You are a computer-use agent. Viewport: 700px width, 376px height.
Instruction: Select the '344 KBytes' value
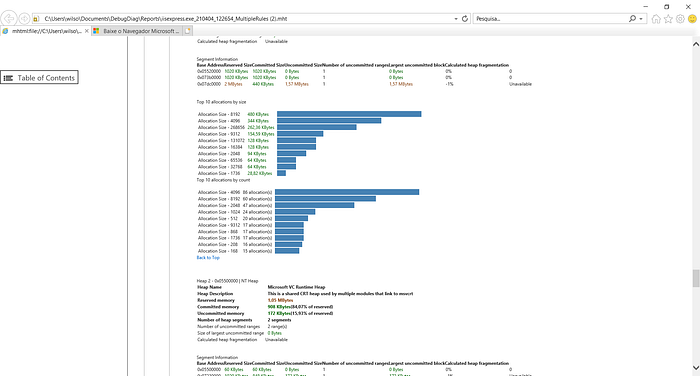coord(258,121)
